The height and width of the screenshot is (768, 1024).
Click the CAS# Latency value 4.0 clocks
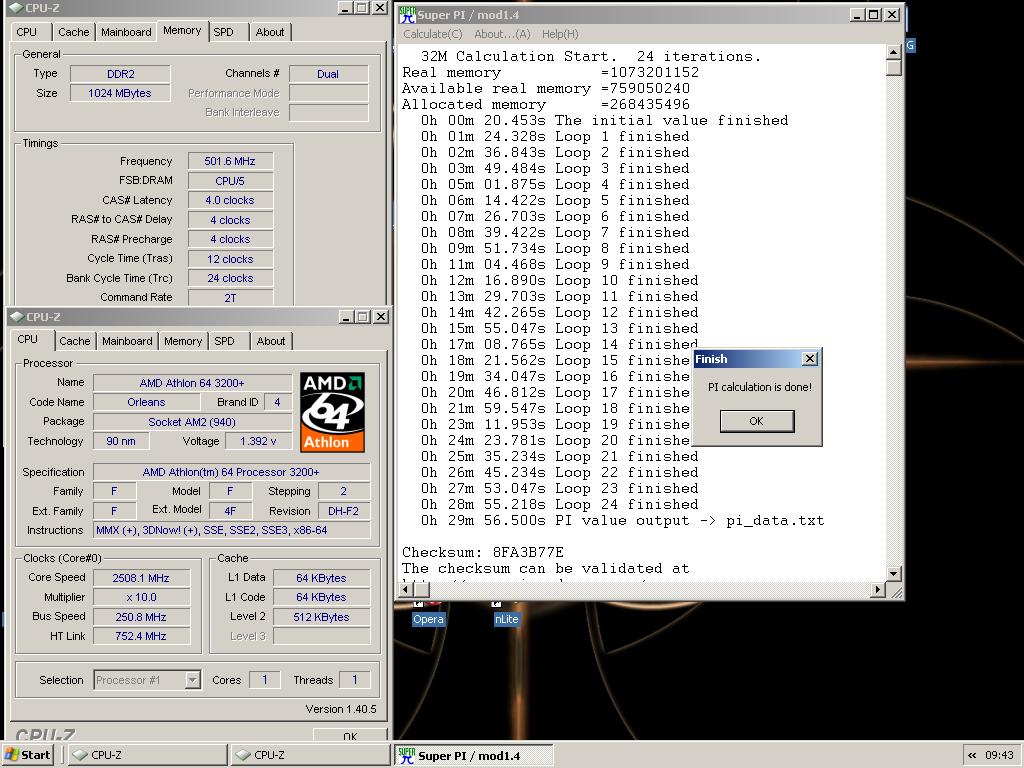(x=230, y=200)
